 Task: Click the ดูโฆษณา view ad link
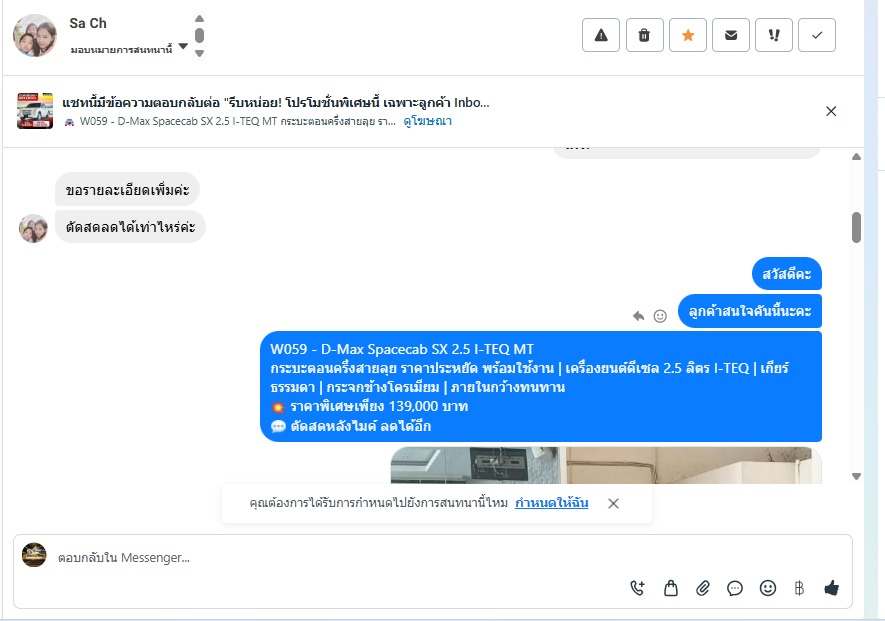pos(427,121)
